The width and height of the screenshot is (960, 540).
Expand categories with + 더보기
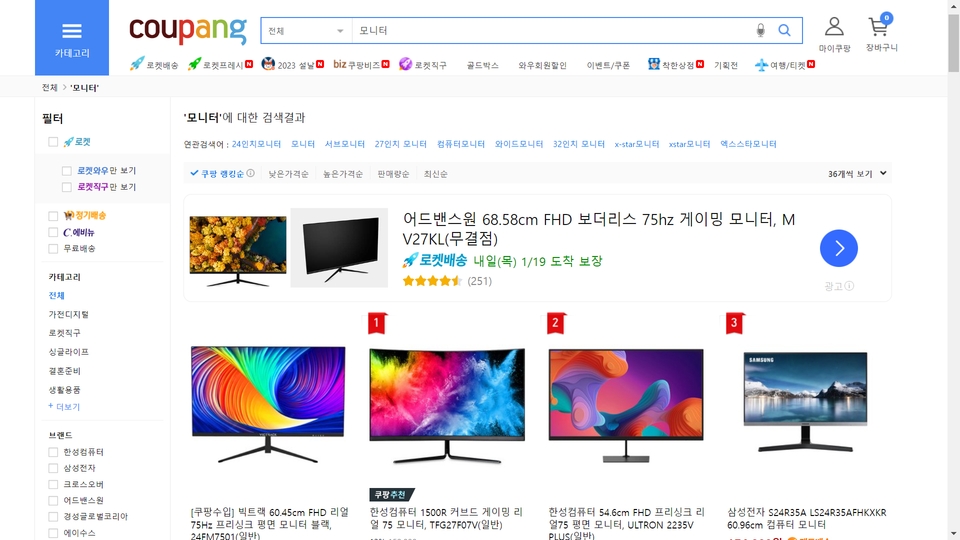(x=64, y=407)
